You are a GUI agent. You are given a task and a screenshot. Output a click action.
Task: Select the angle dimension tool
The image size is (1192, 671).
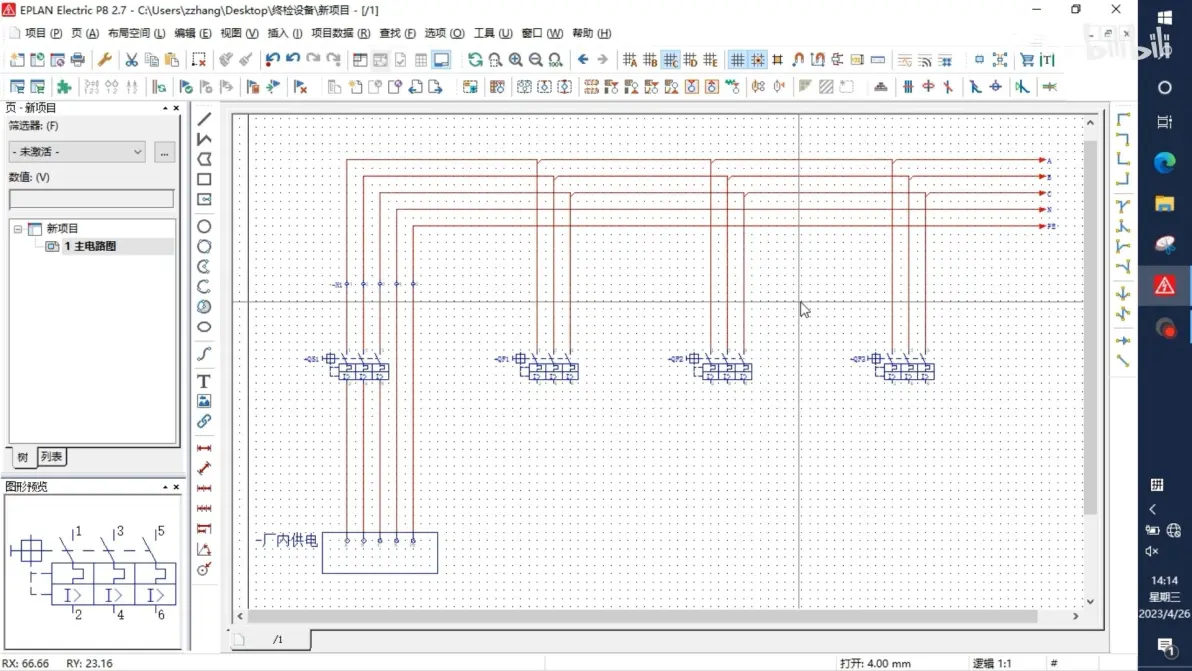204,549
